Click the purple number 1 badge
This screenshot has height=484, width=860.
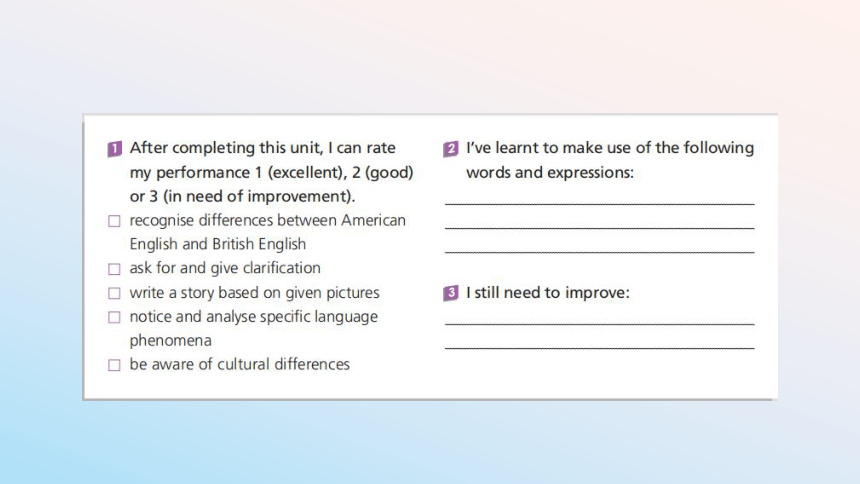pos(115,149)
